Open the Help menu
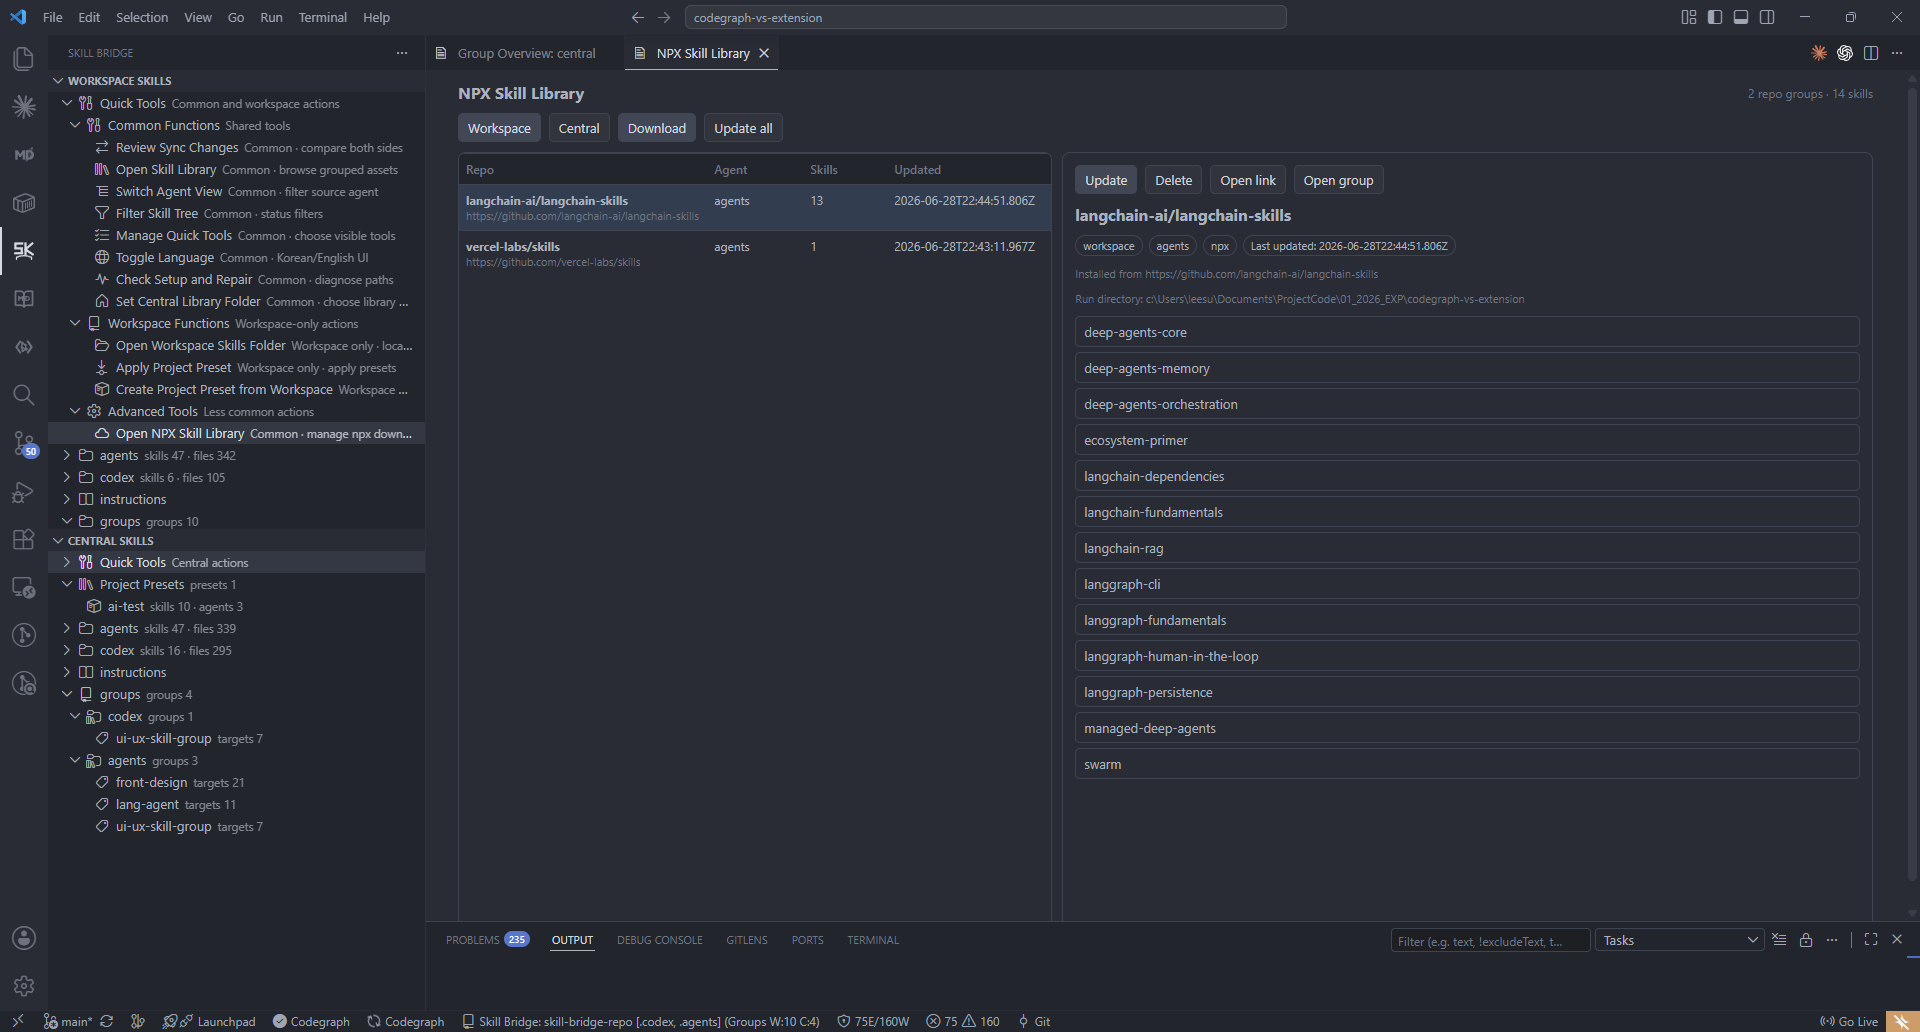The image size is (1920, 1032). tap(376, 17)
